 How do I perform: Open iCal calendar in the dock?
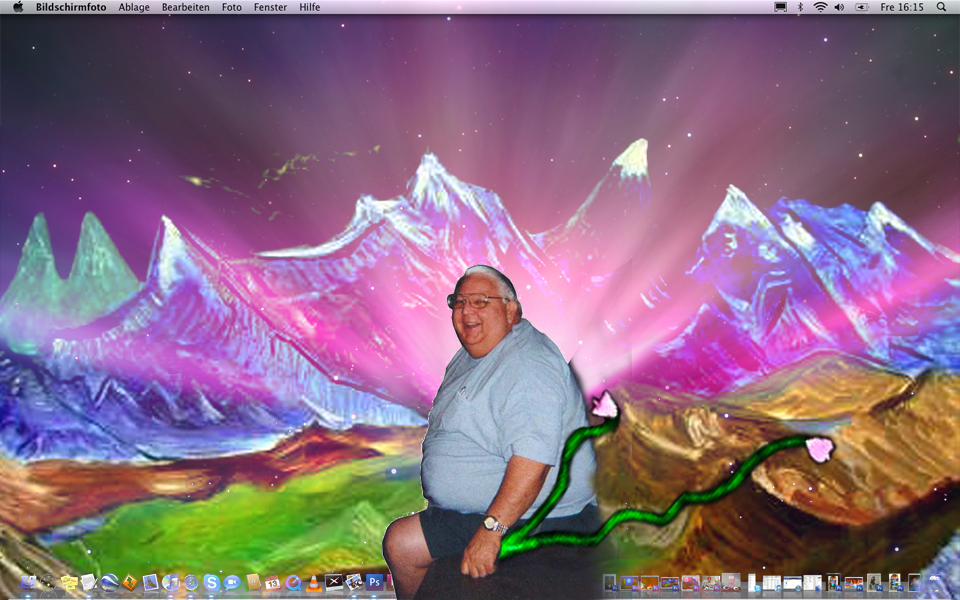(x=272, y=582)
